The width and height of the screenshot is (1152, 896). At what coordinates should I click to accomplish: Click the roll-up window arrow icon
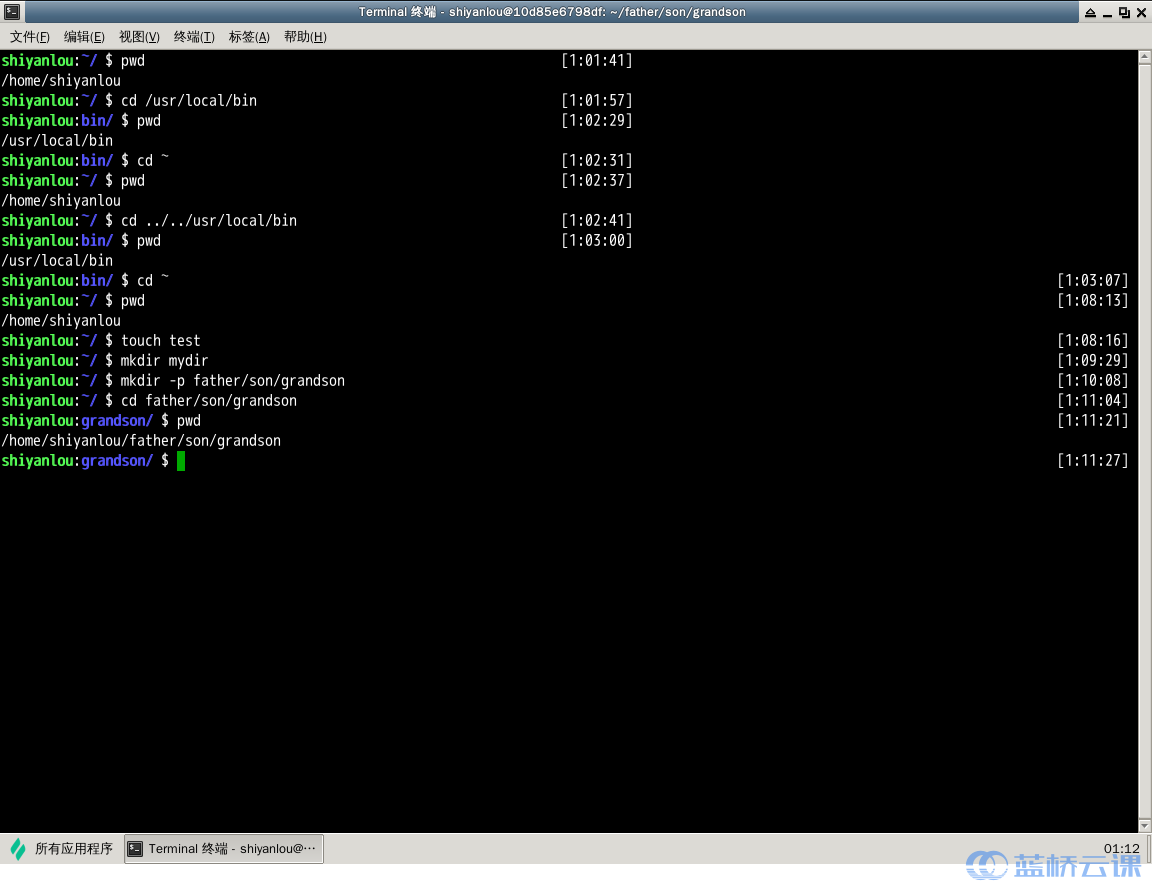(1090, 12)
